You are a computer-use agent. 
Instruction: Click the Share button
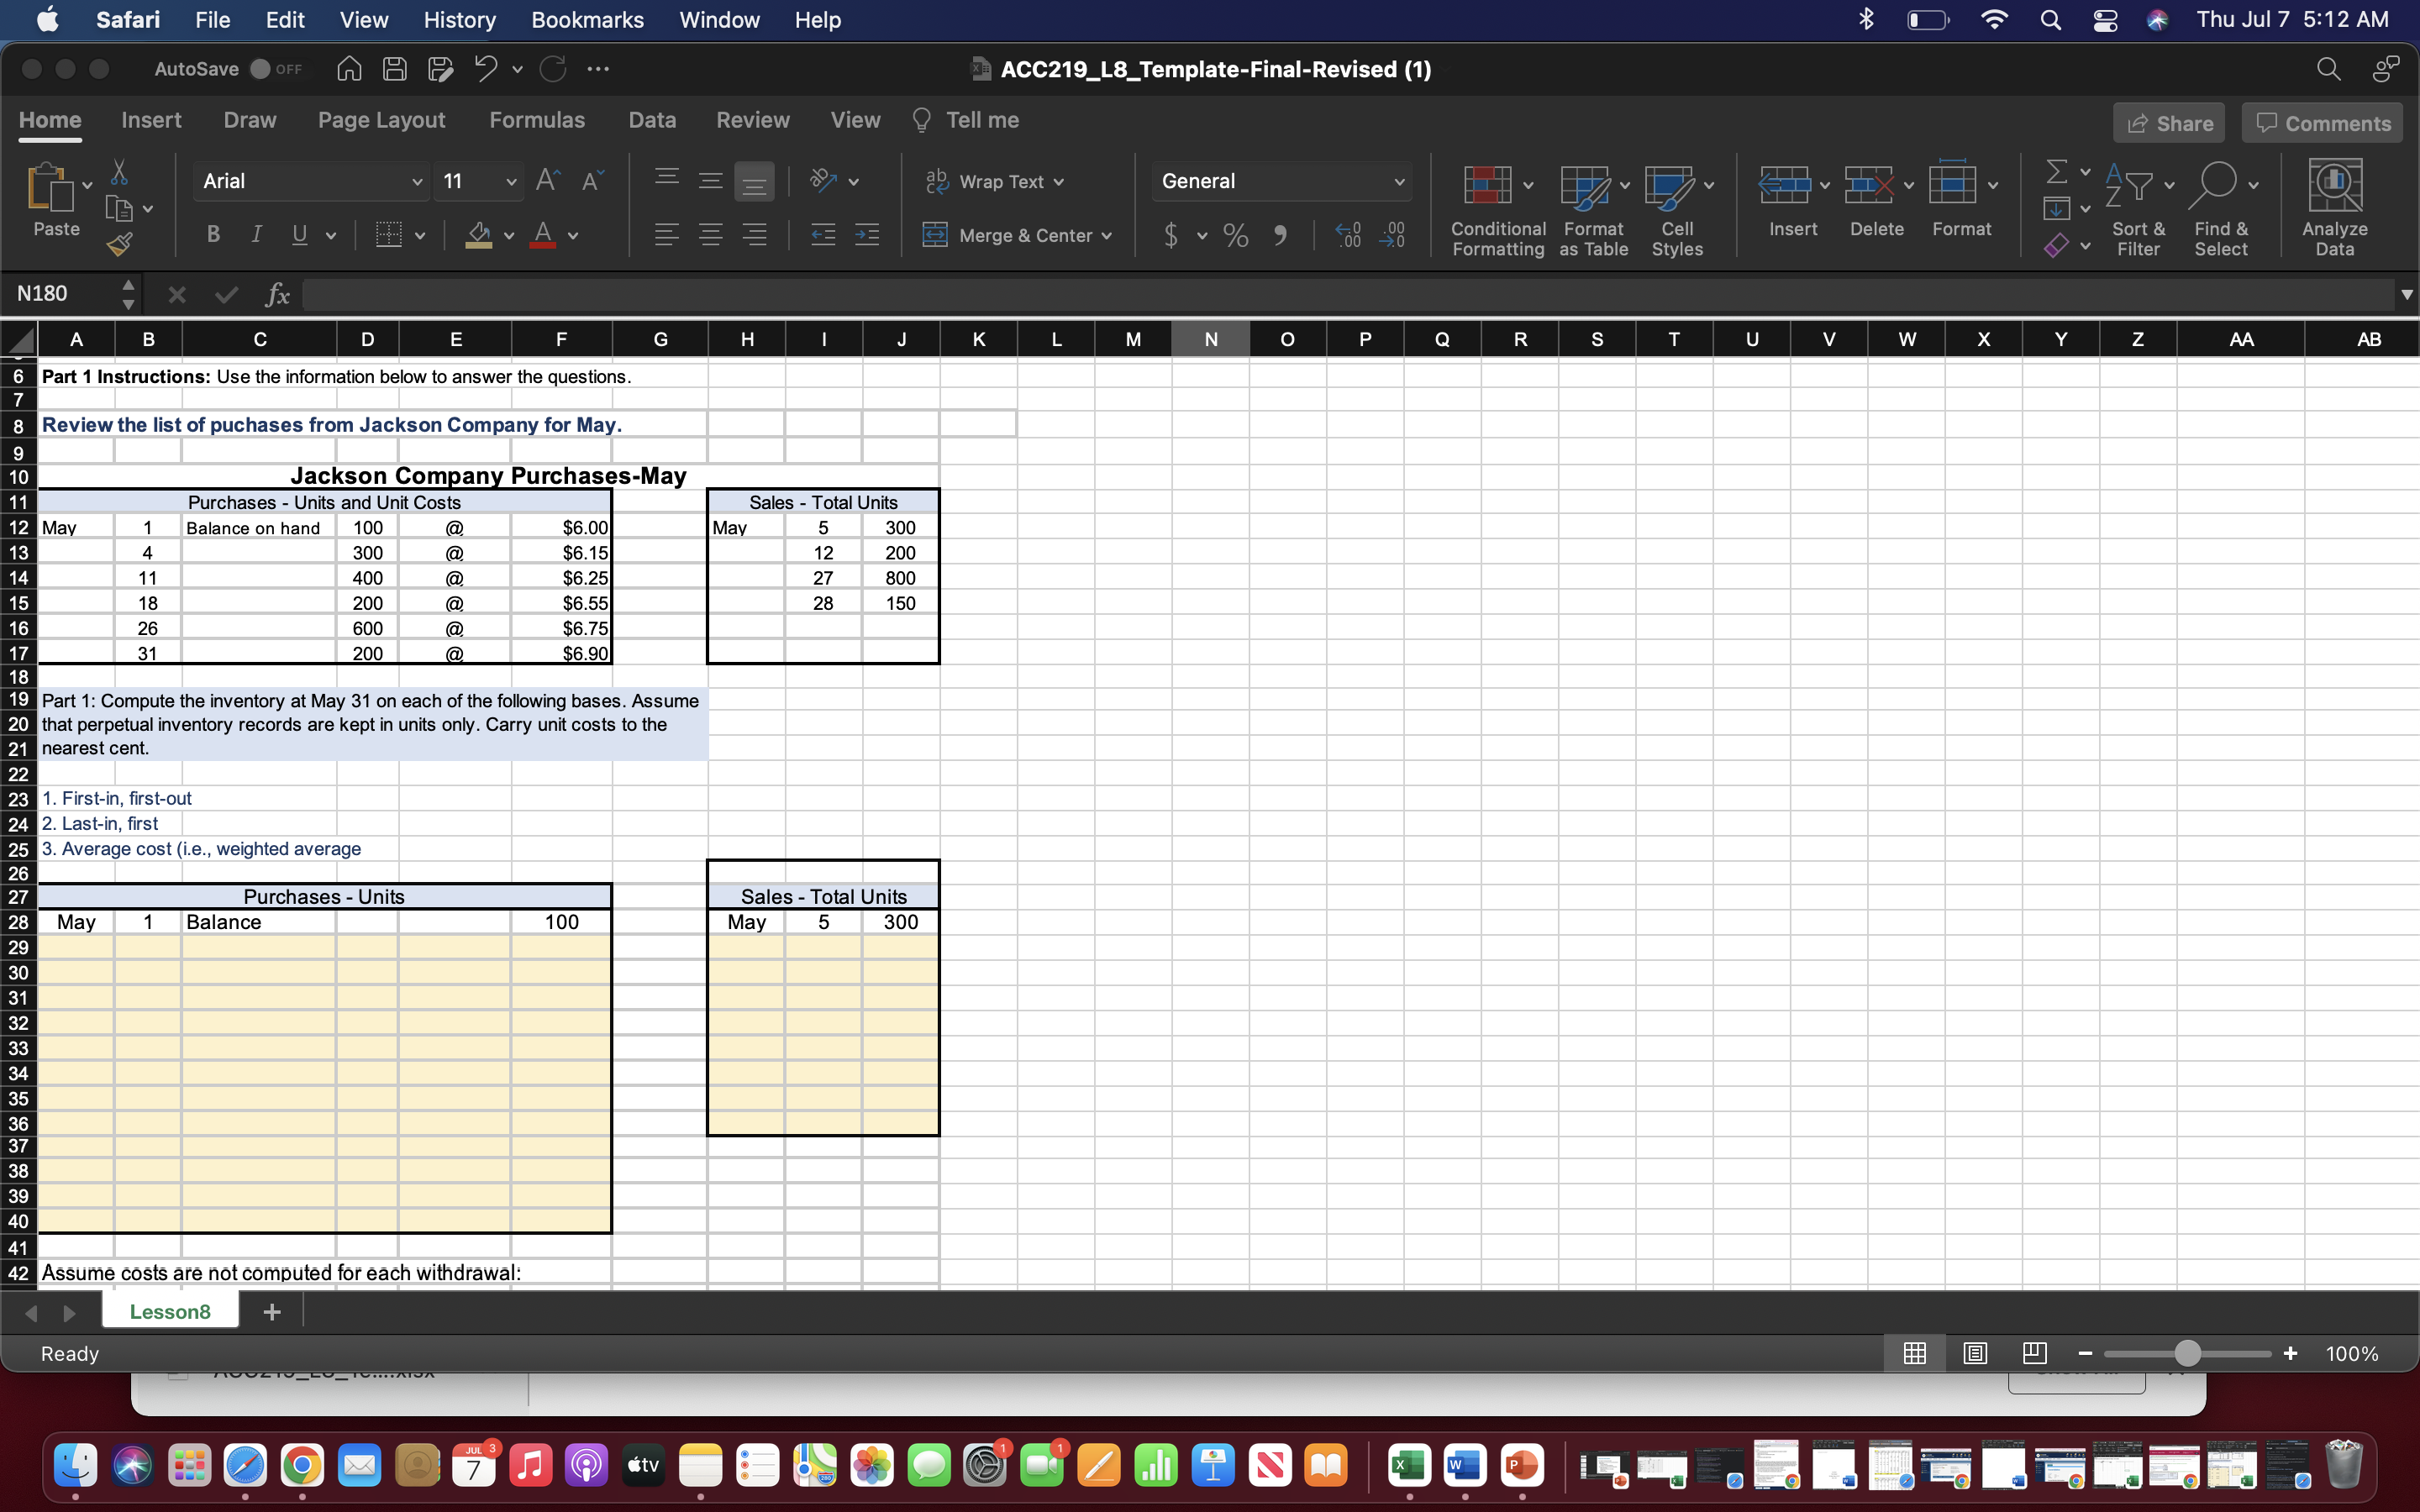coord(2168,123)
